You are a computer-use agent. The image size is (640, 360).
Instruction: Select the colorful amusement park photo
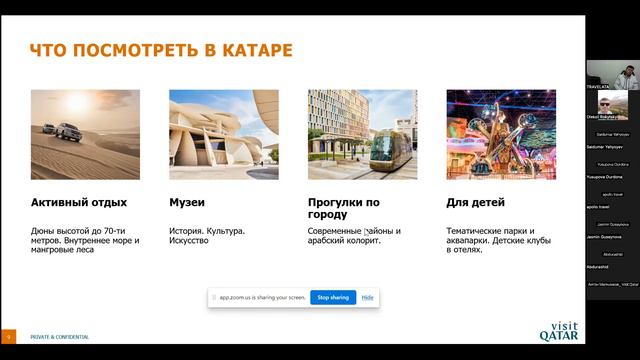(501, 135)
